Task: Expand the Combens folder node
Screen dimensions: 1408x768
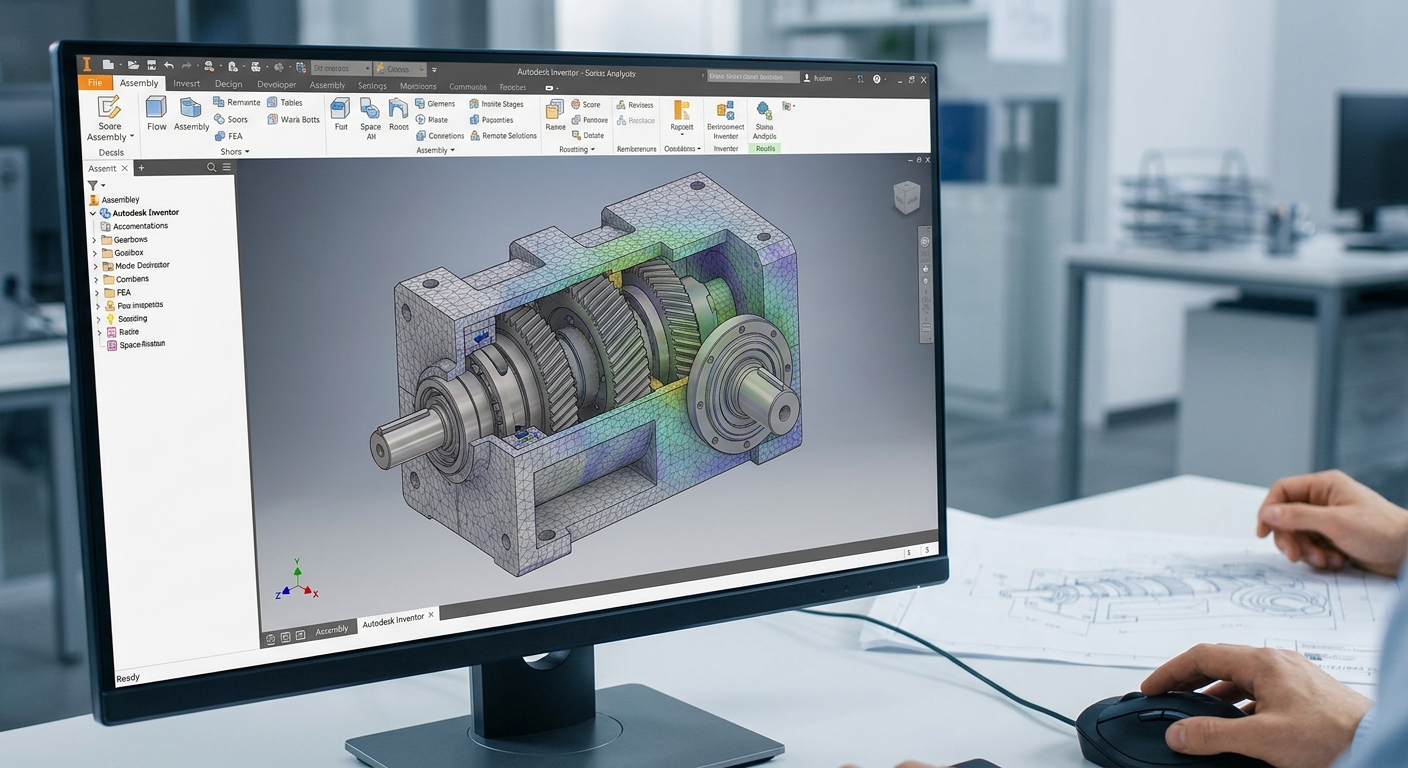Action: point(96,280)
